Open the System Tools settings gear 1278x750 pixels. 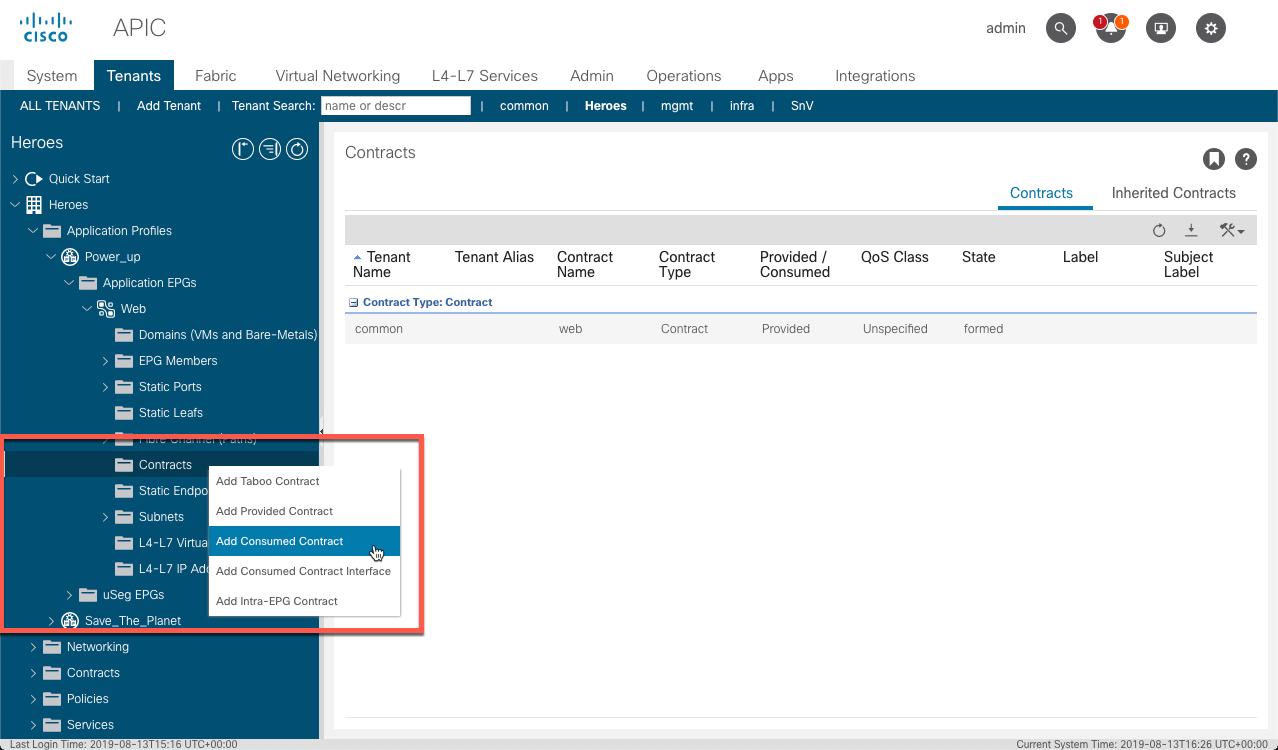1210,28
